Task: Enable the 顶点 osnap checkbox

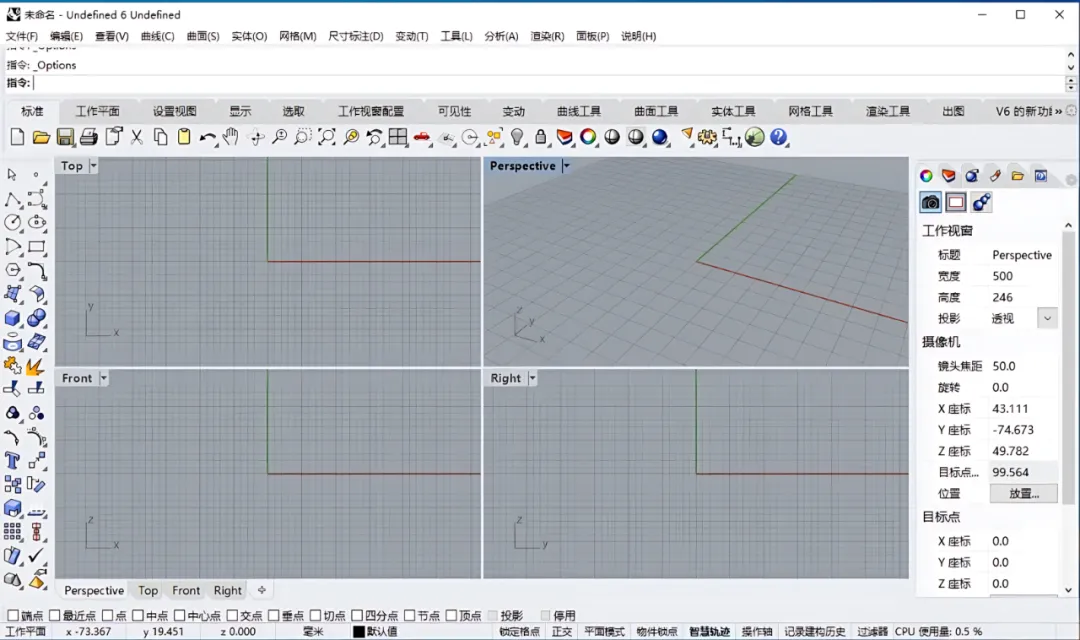Action: [x=451, y=615]
